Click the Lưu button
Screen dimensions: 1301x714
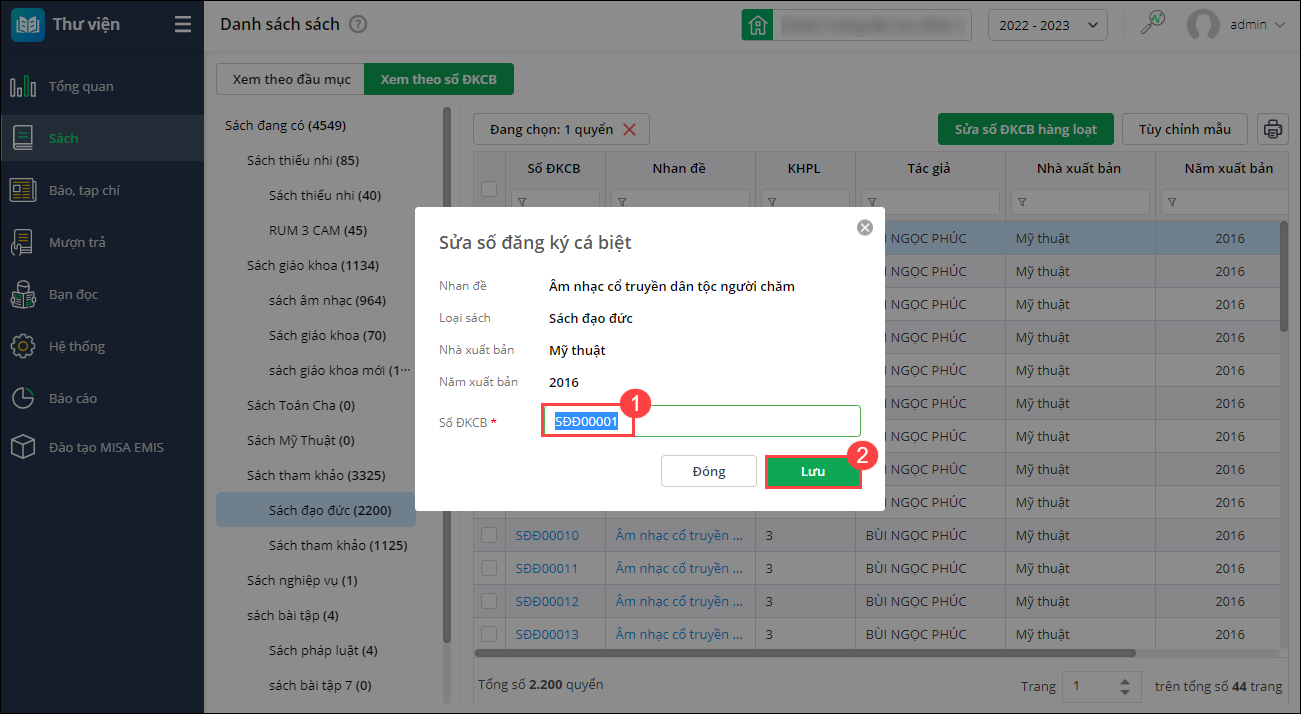click(x=813, y=471)
